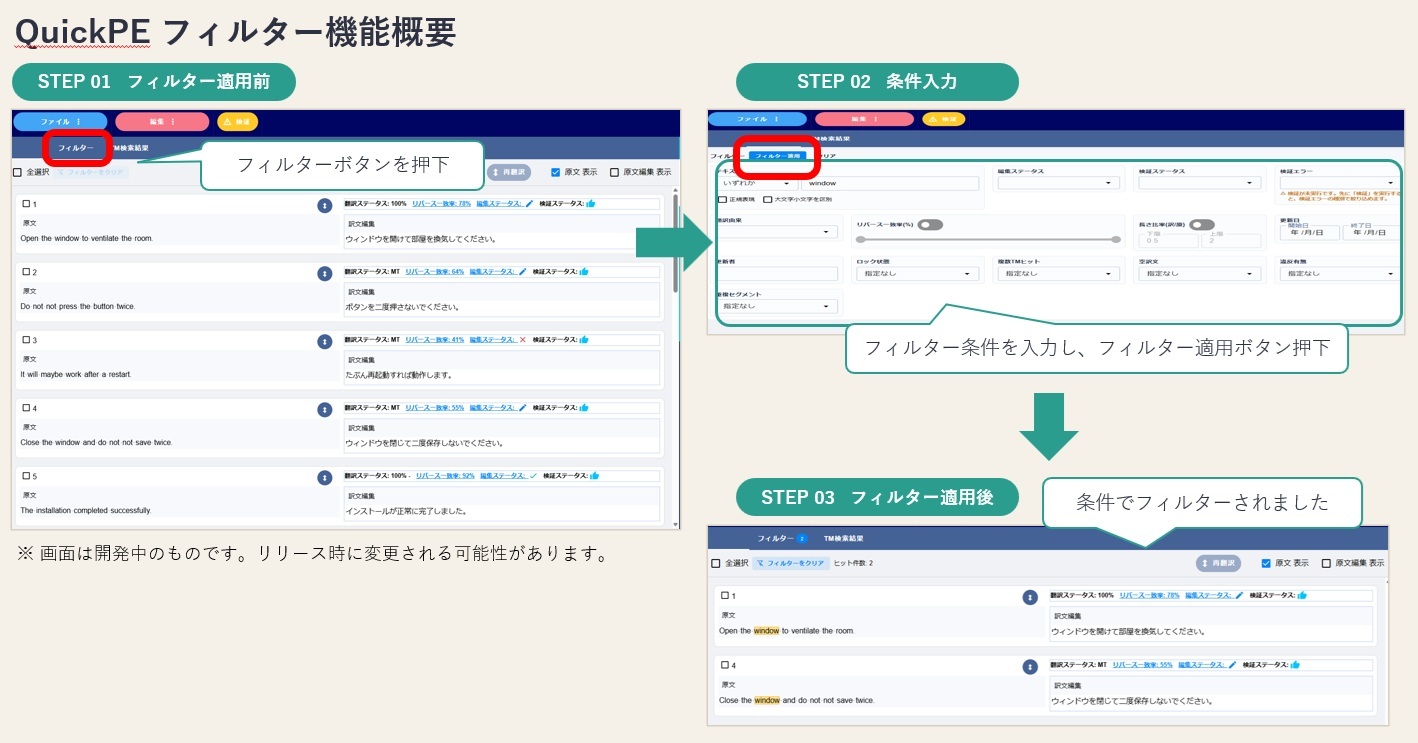Tick the 全選択 checkbox in STEP 01

point(17,172)
